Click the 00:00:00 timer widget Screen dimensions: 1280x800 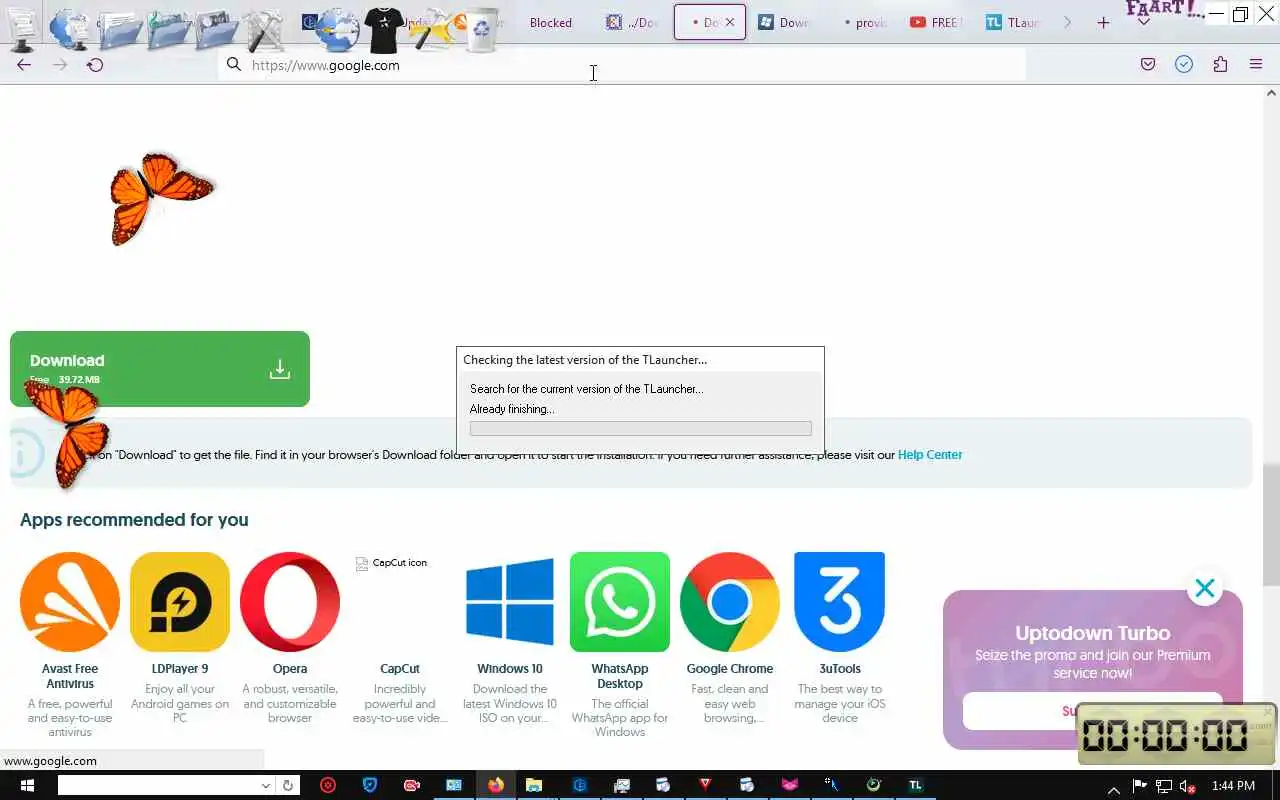pyautogui.click(x=1176, y=735)
